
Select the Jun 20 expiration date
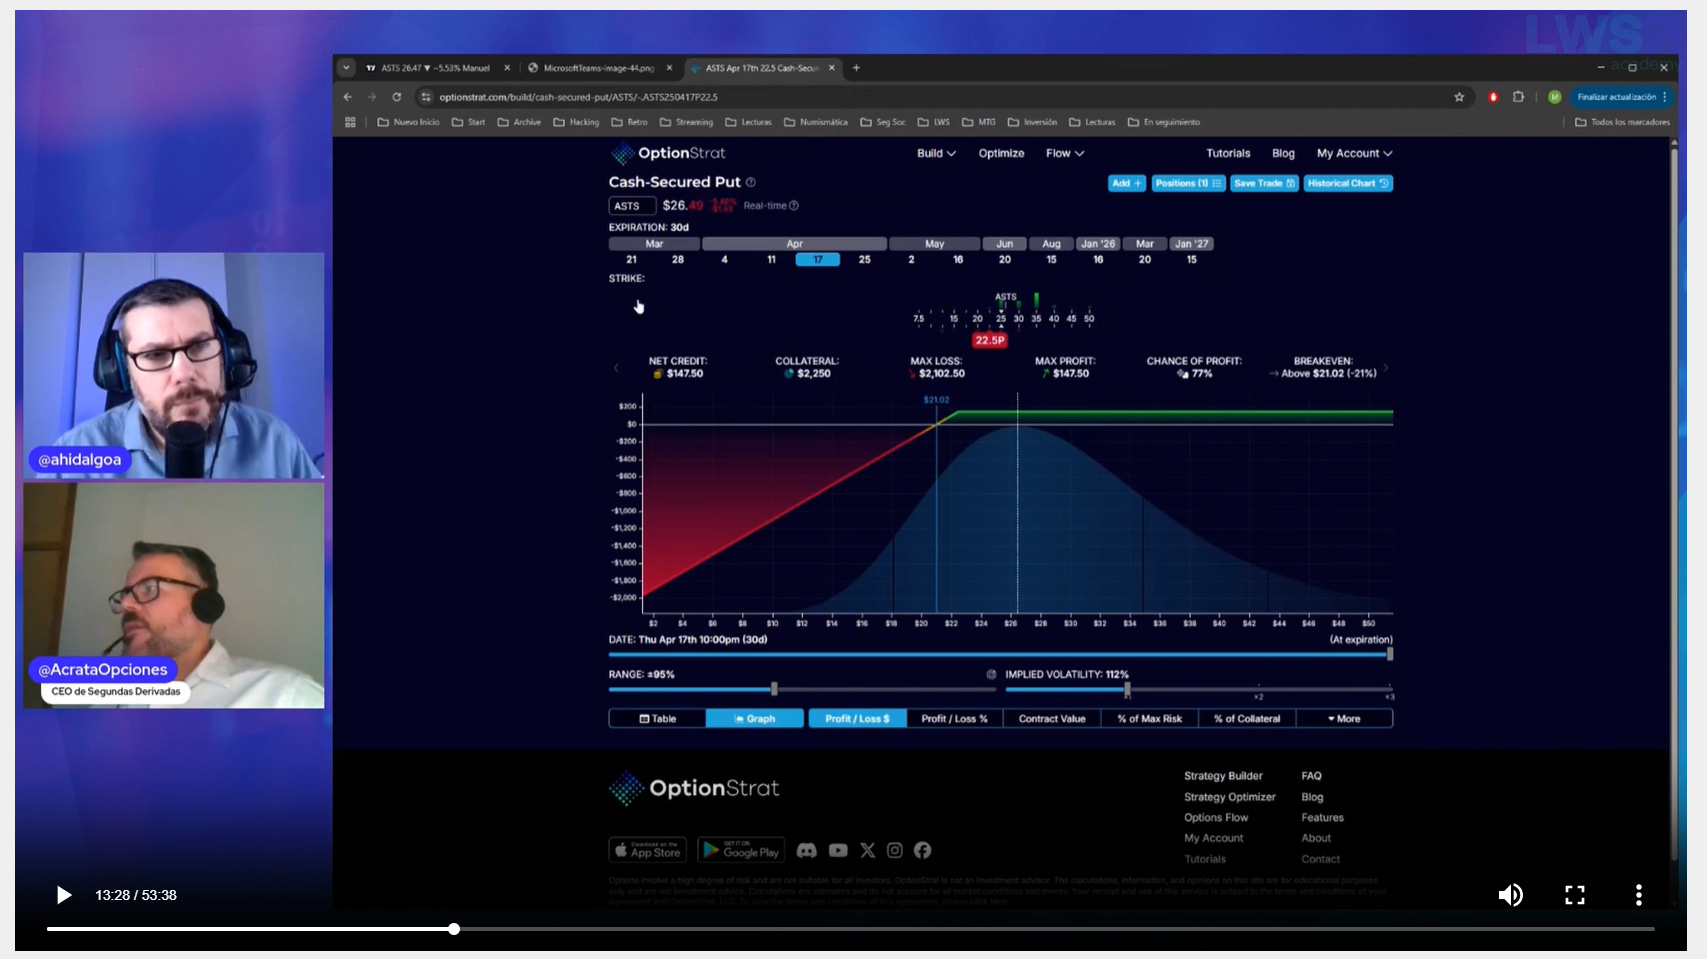coord(1004,259)
